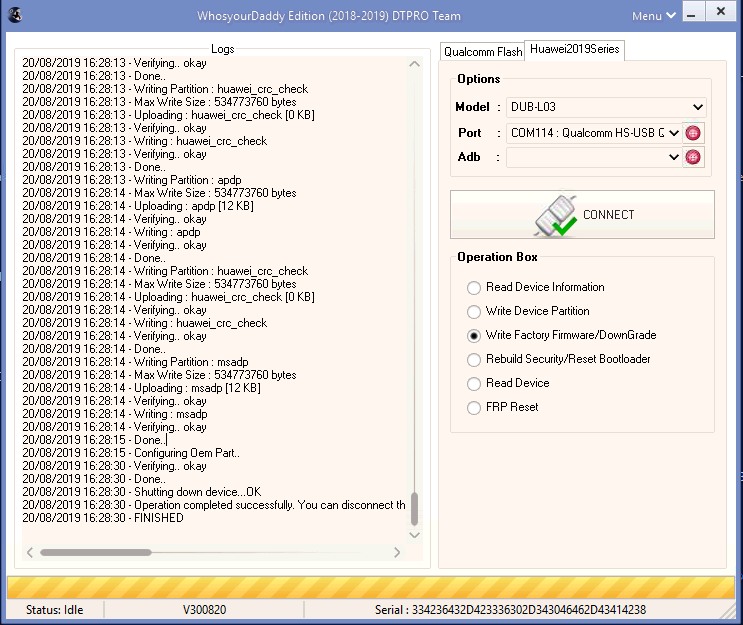Open the Menu in the title bar
743x625 pixels.
click(x=652, y=16)
